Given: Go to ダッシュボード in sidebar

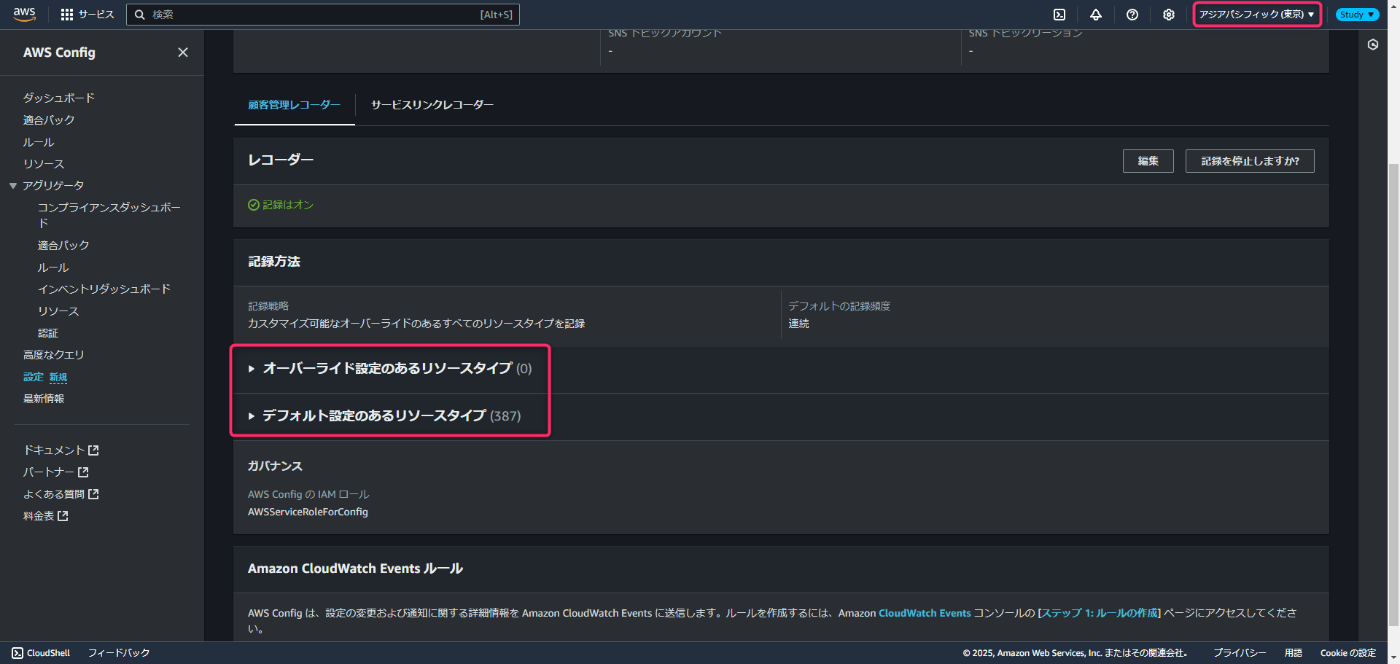Looking at the screenshot, I should click(x=59, y=98).
